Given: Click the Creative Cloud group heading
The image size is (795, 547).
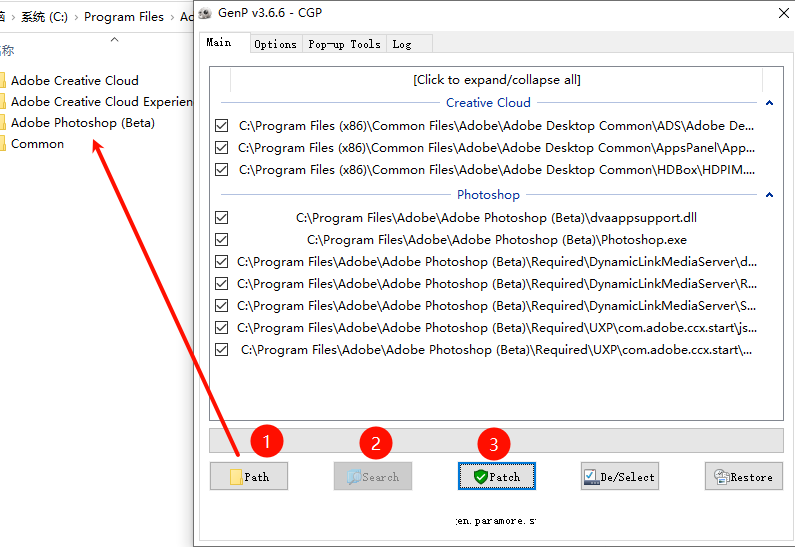Looking at the screenshot, I should [x=488, y=103].
